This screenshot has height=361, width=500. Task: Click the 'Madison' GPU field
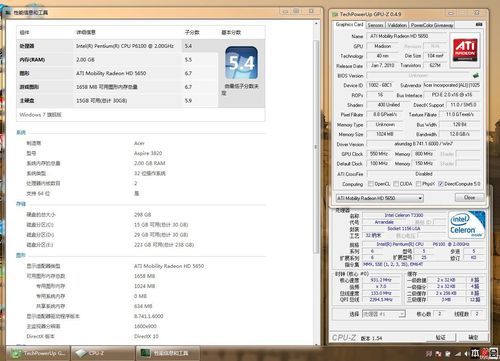[x=382, y=46]
